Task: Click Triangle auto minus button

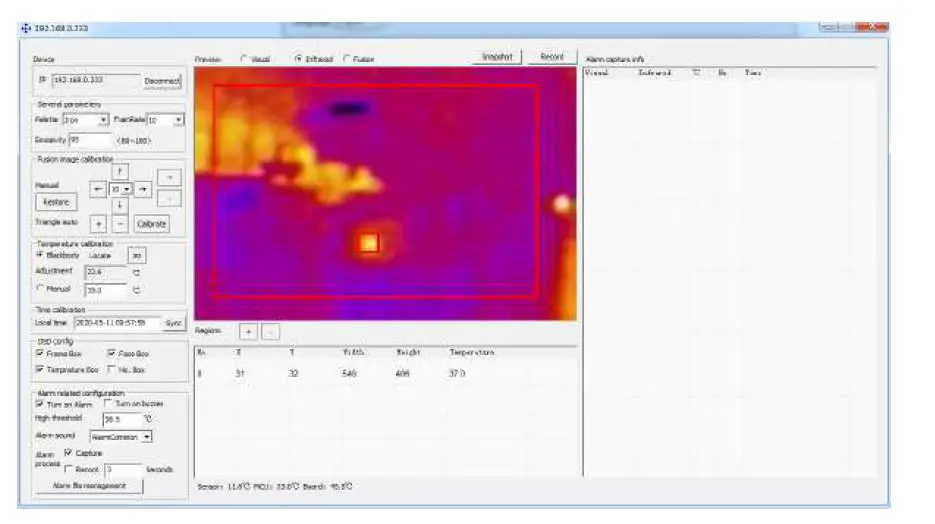Action: [120, 224]
